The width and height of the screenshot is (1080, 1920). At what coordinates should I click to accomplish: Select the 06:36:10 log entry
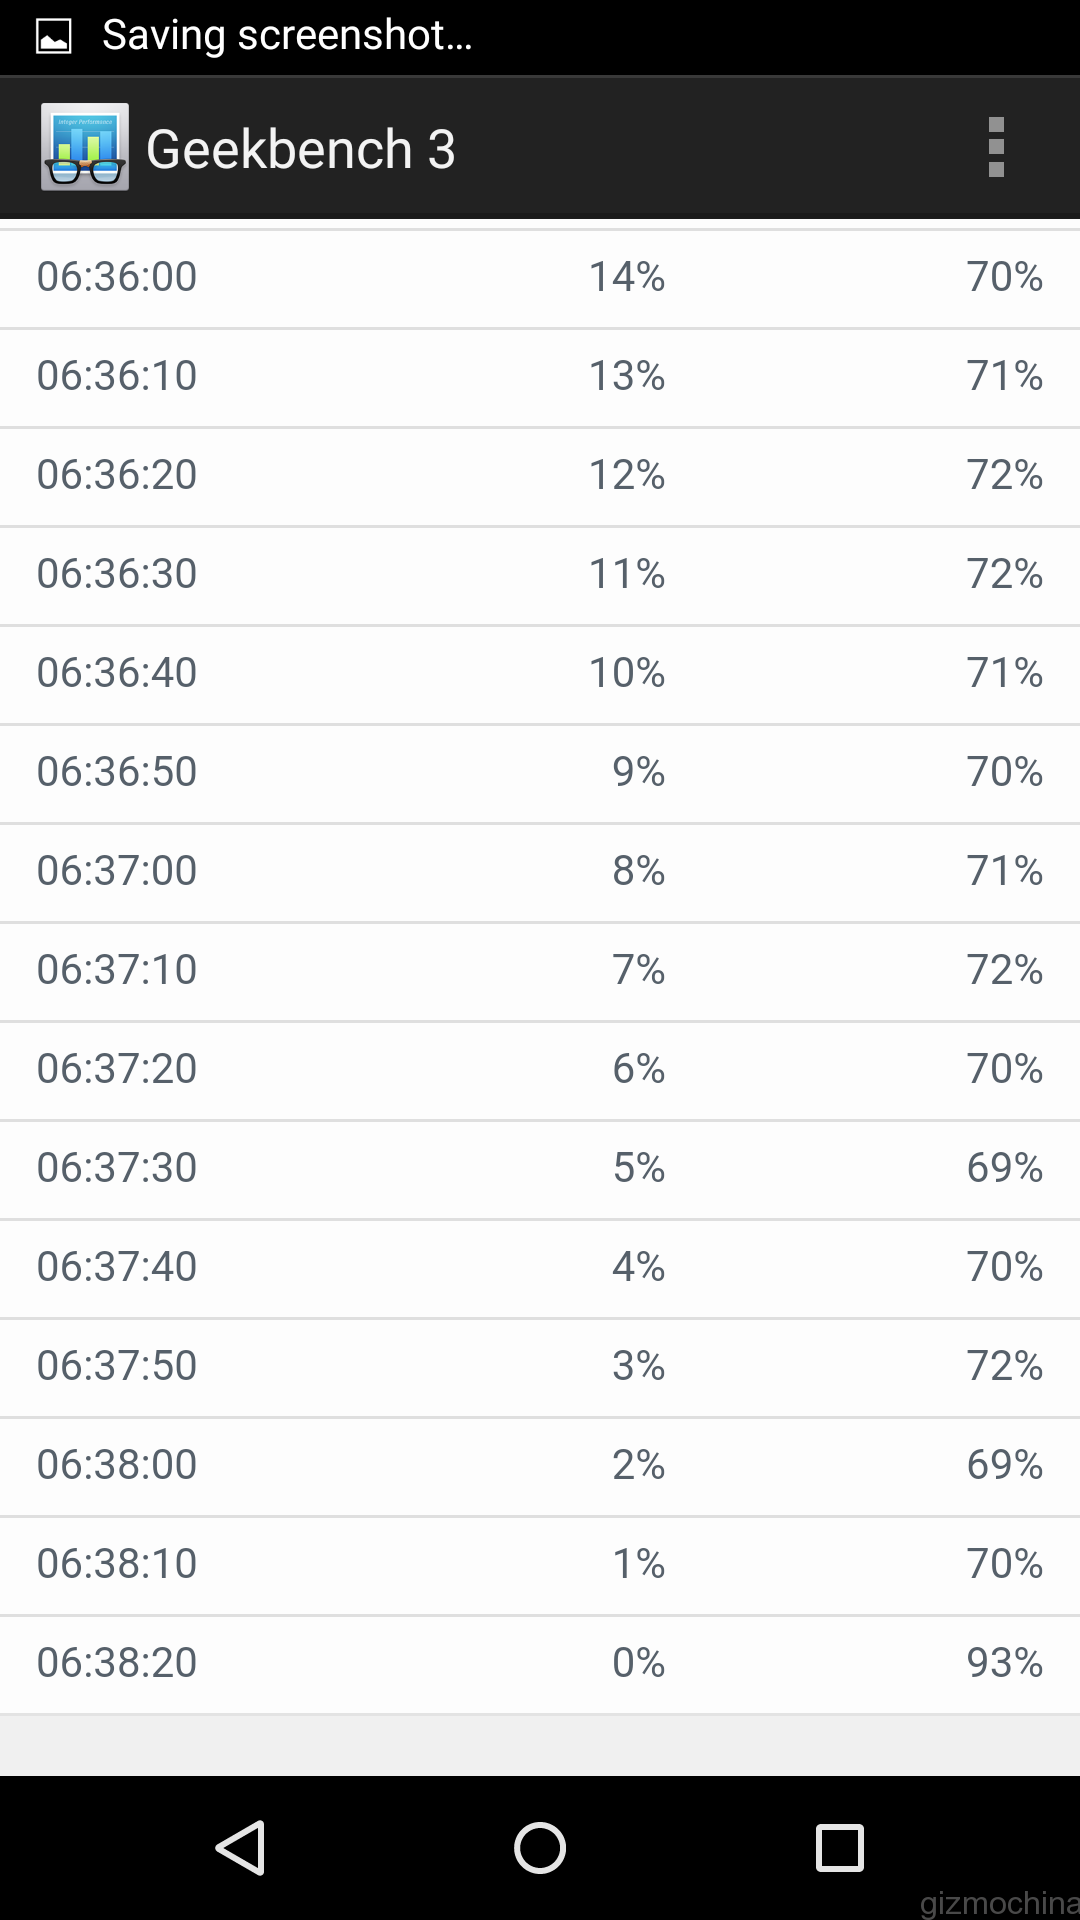click(540, 376)
